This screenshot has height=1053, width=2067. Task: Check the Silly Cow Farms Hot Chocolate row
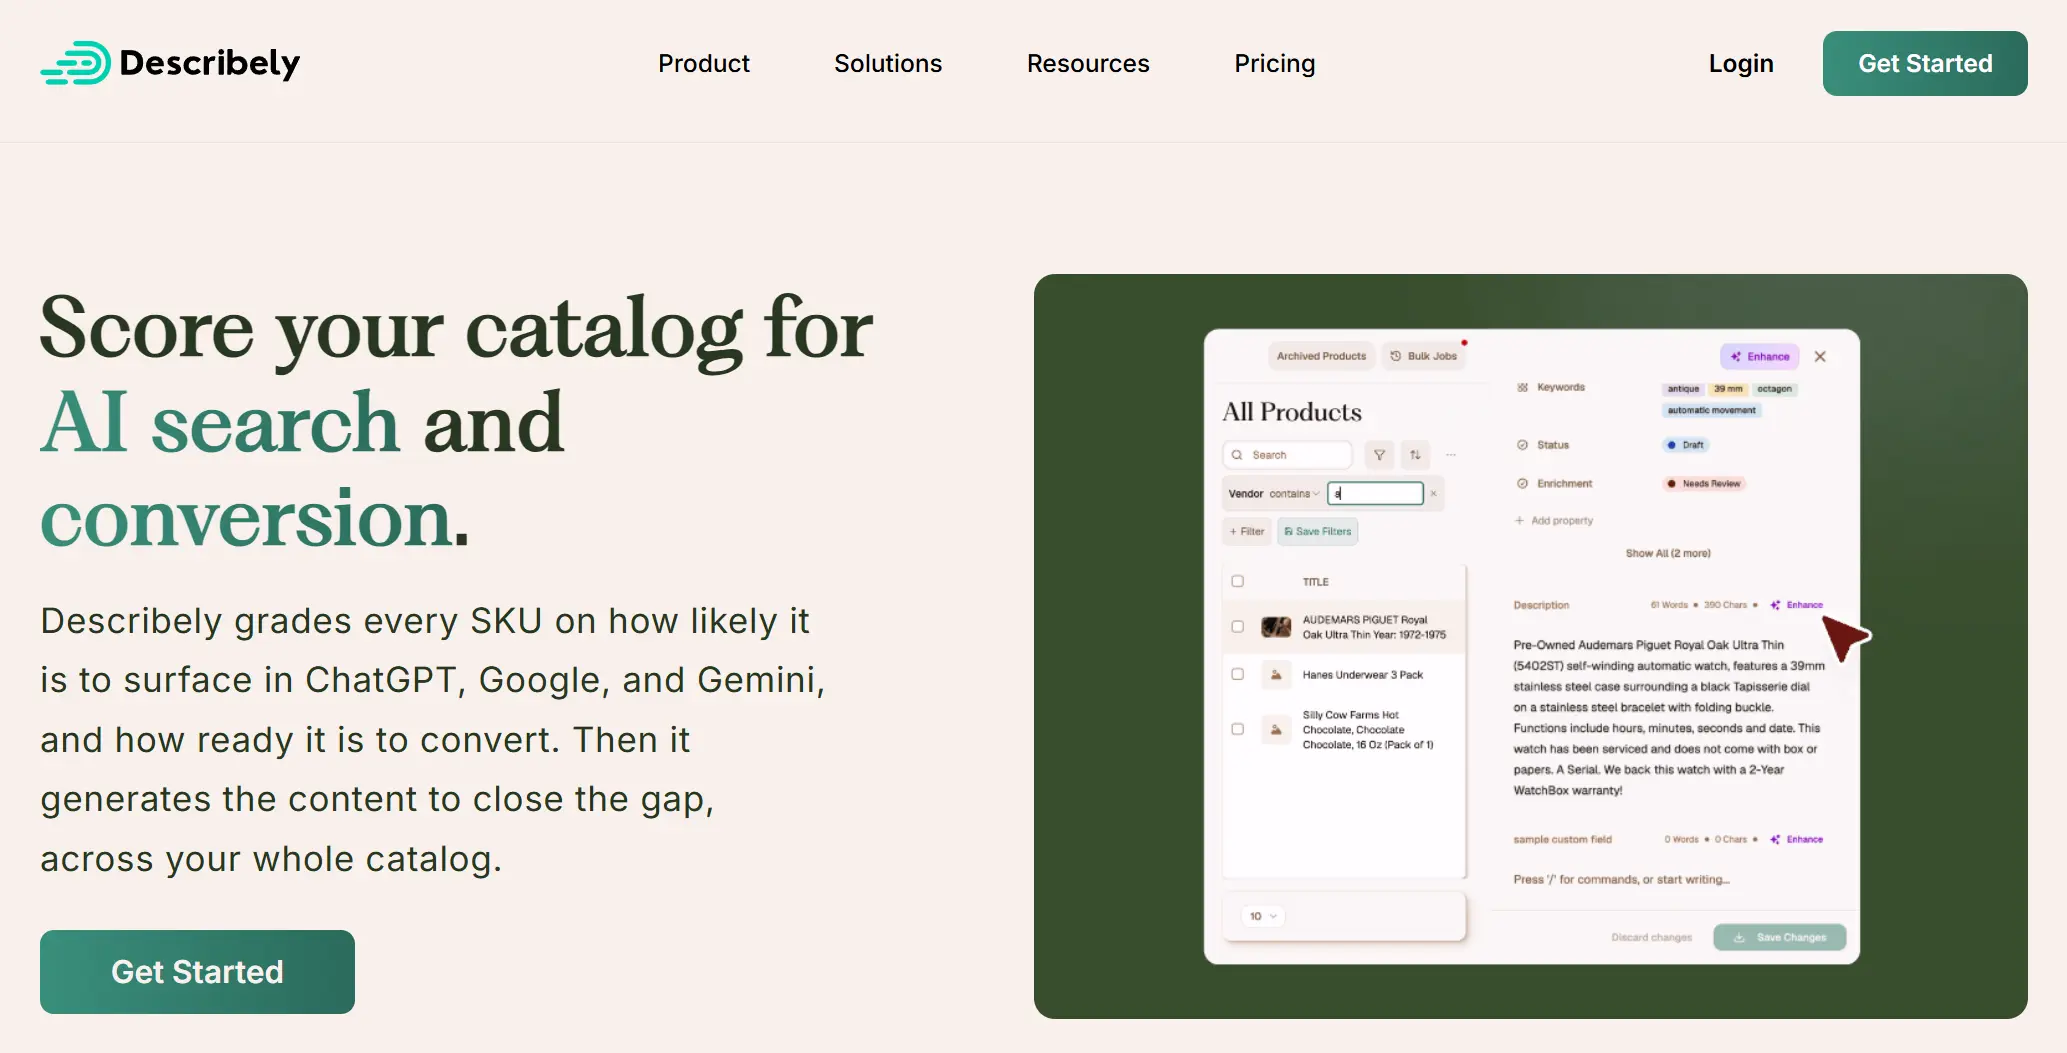(1237, 729)
